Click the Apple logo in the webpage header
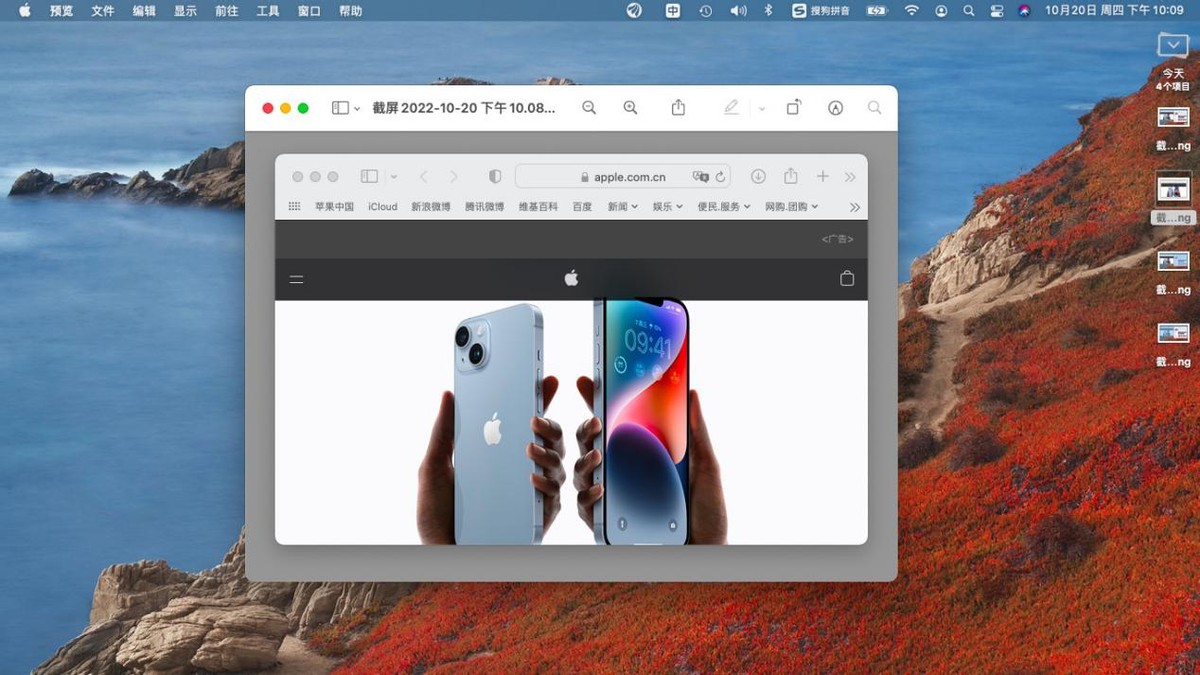Screen dimensions: 1200x675 [x=571, y=279]
